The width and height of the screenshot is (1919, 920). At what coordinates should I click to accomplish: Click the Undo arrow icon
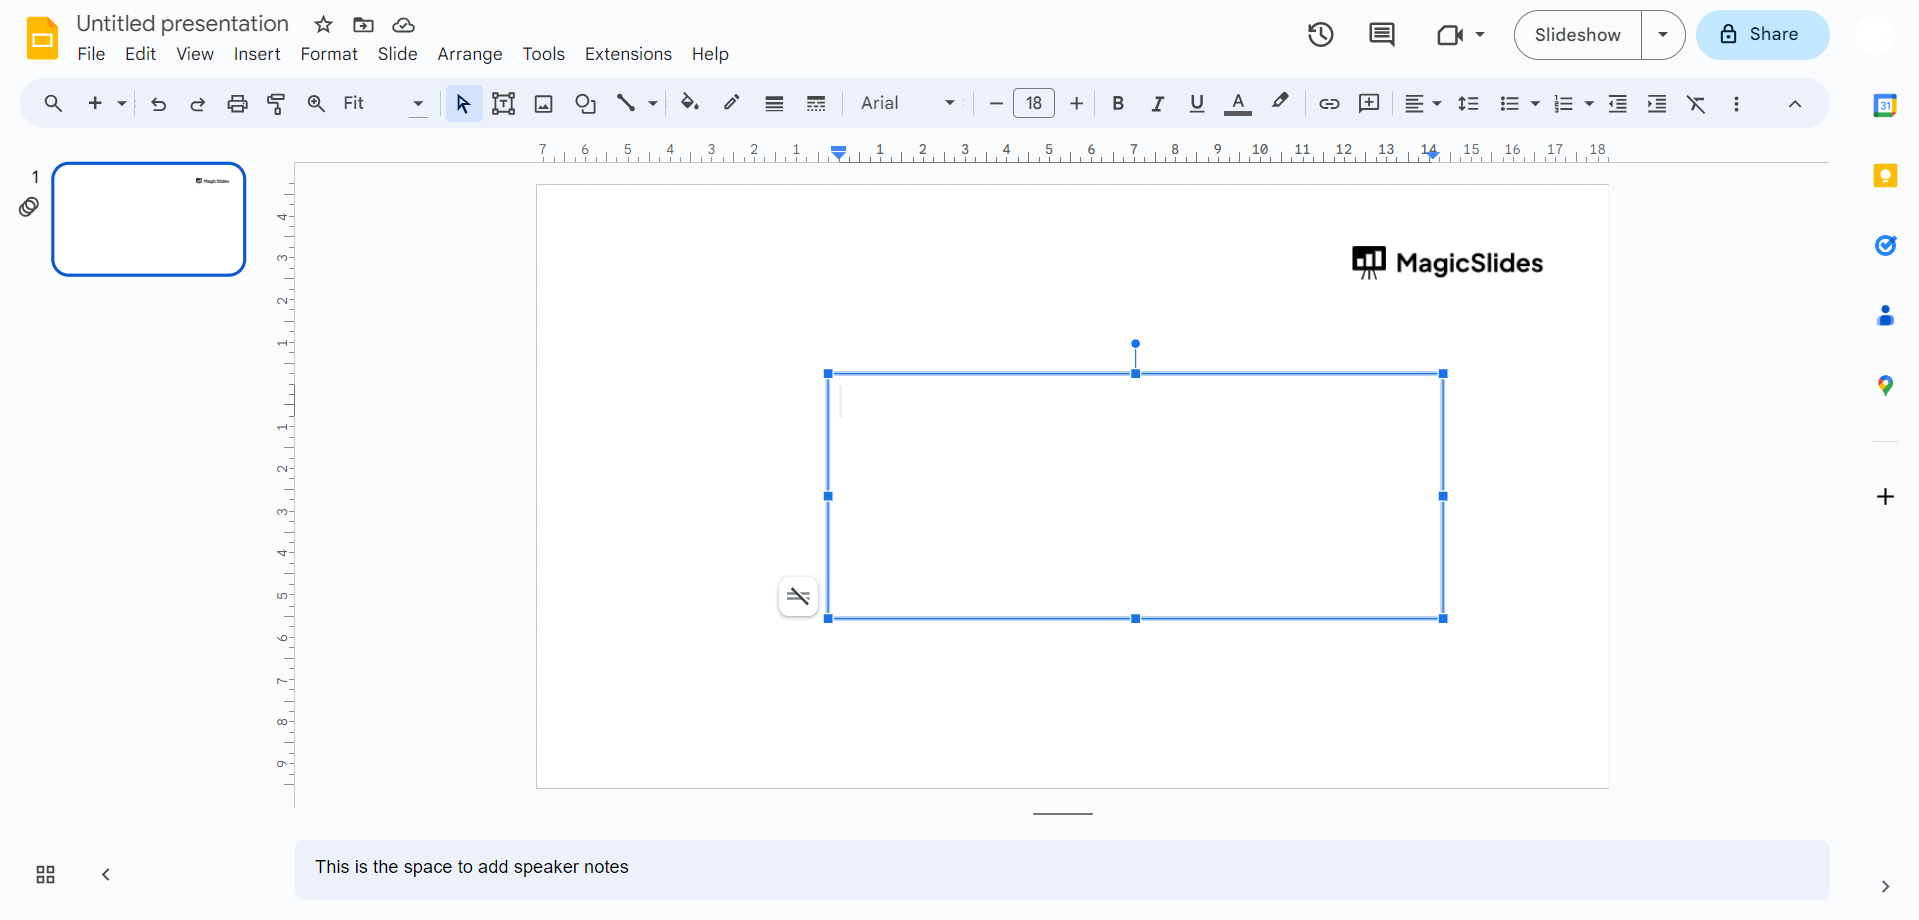pos(158,103)
